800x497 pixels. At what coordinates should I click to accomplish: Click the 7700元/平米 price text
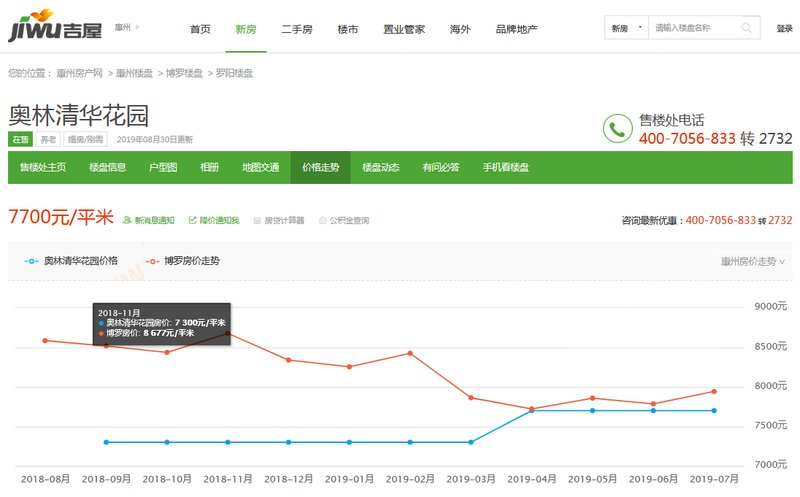pos(61,217)
